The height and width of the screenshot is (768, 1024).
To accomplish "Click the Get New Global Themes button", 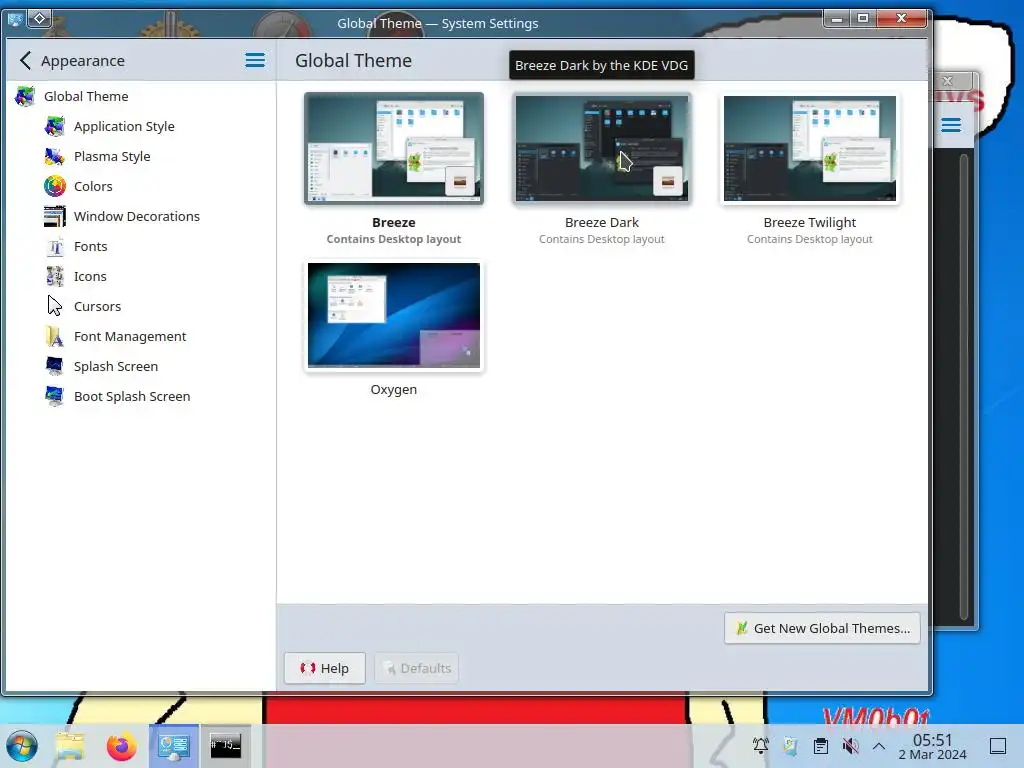I will tap(822, 628).
